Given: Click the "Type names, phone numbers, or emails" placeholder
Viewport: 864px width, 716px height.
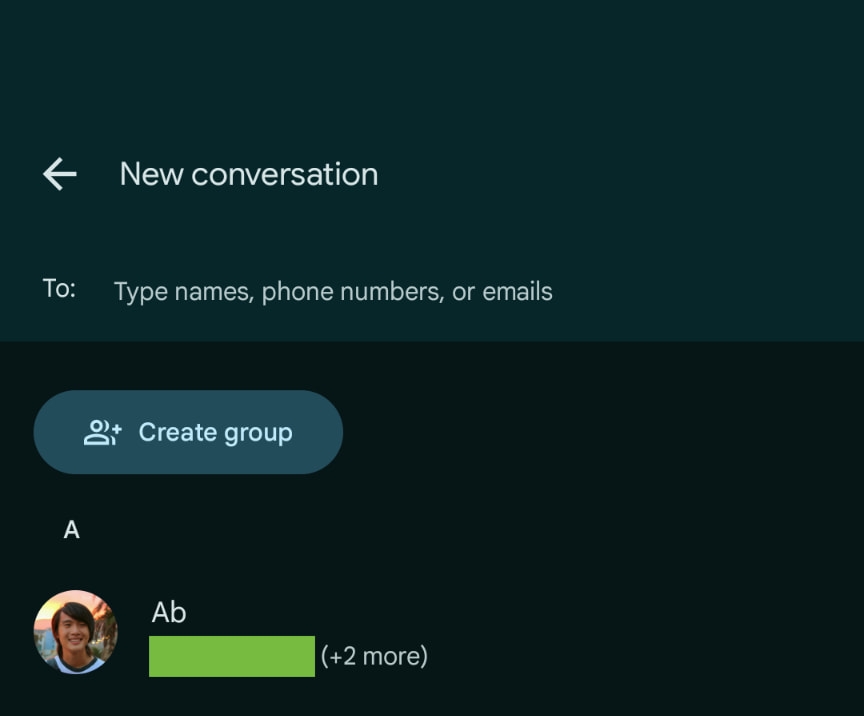Looking at the screenshot, I should pyautogui.click(x=332, y=291).
